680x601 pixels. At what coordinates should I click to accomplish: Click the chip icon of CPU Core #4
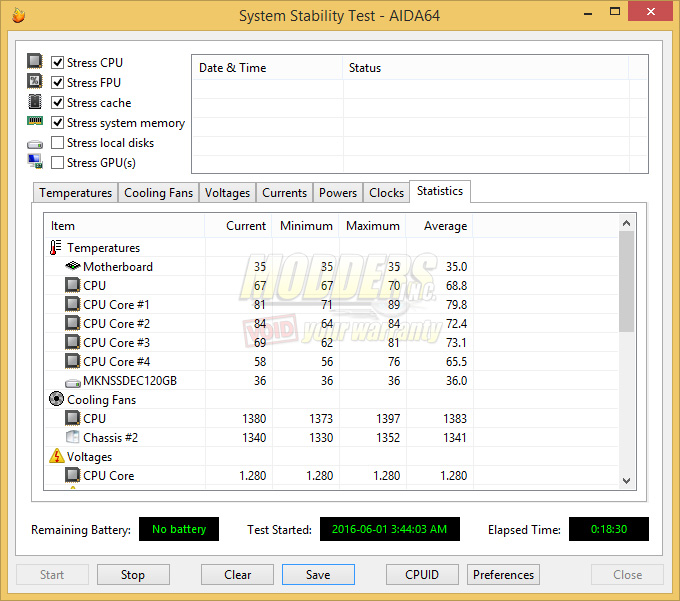(x=72, y=361)
